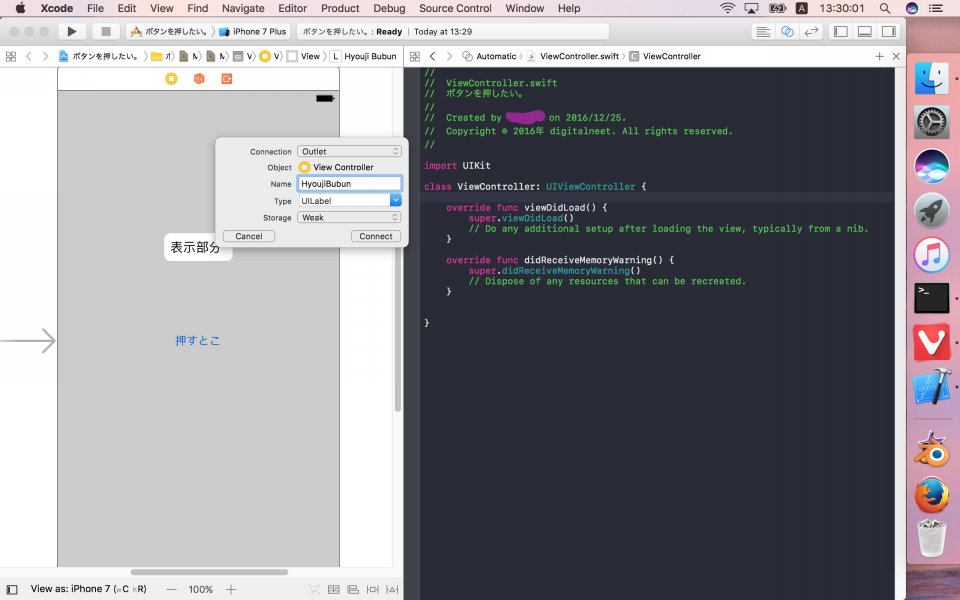Open related items menu in storyboard jump bar
The image size is (960, 600).
11,56
